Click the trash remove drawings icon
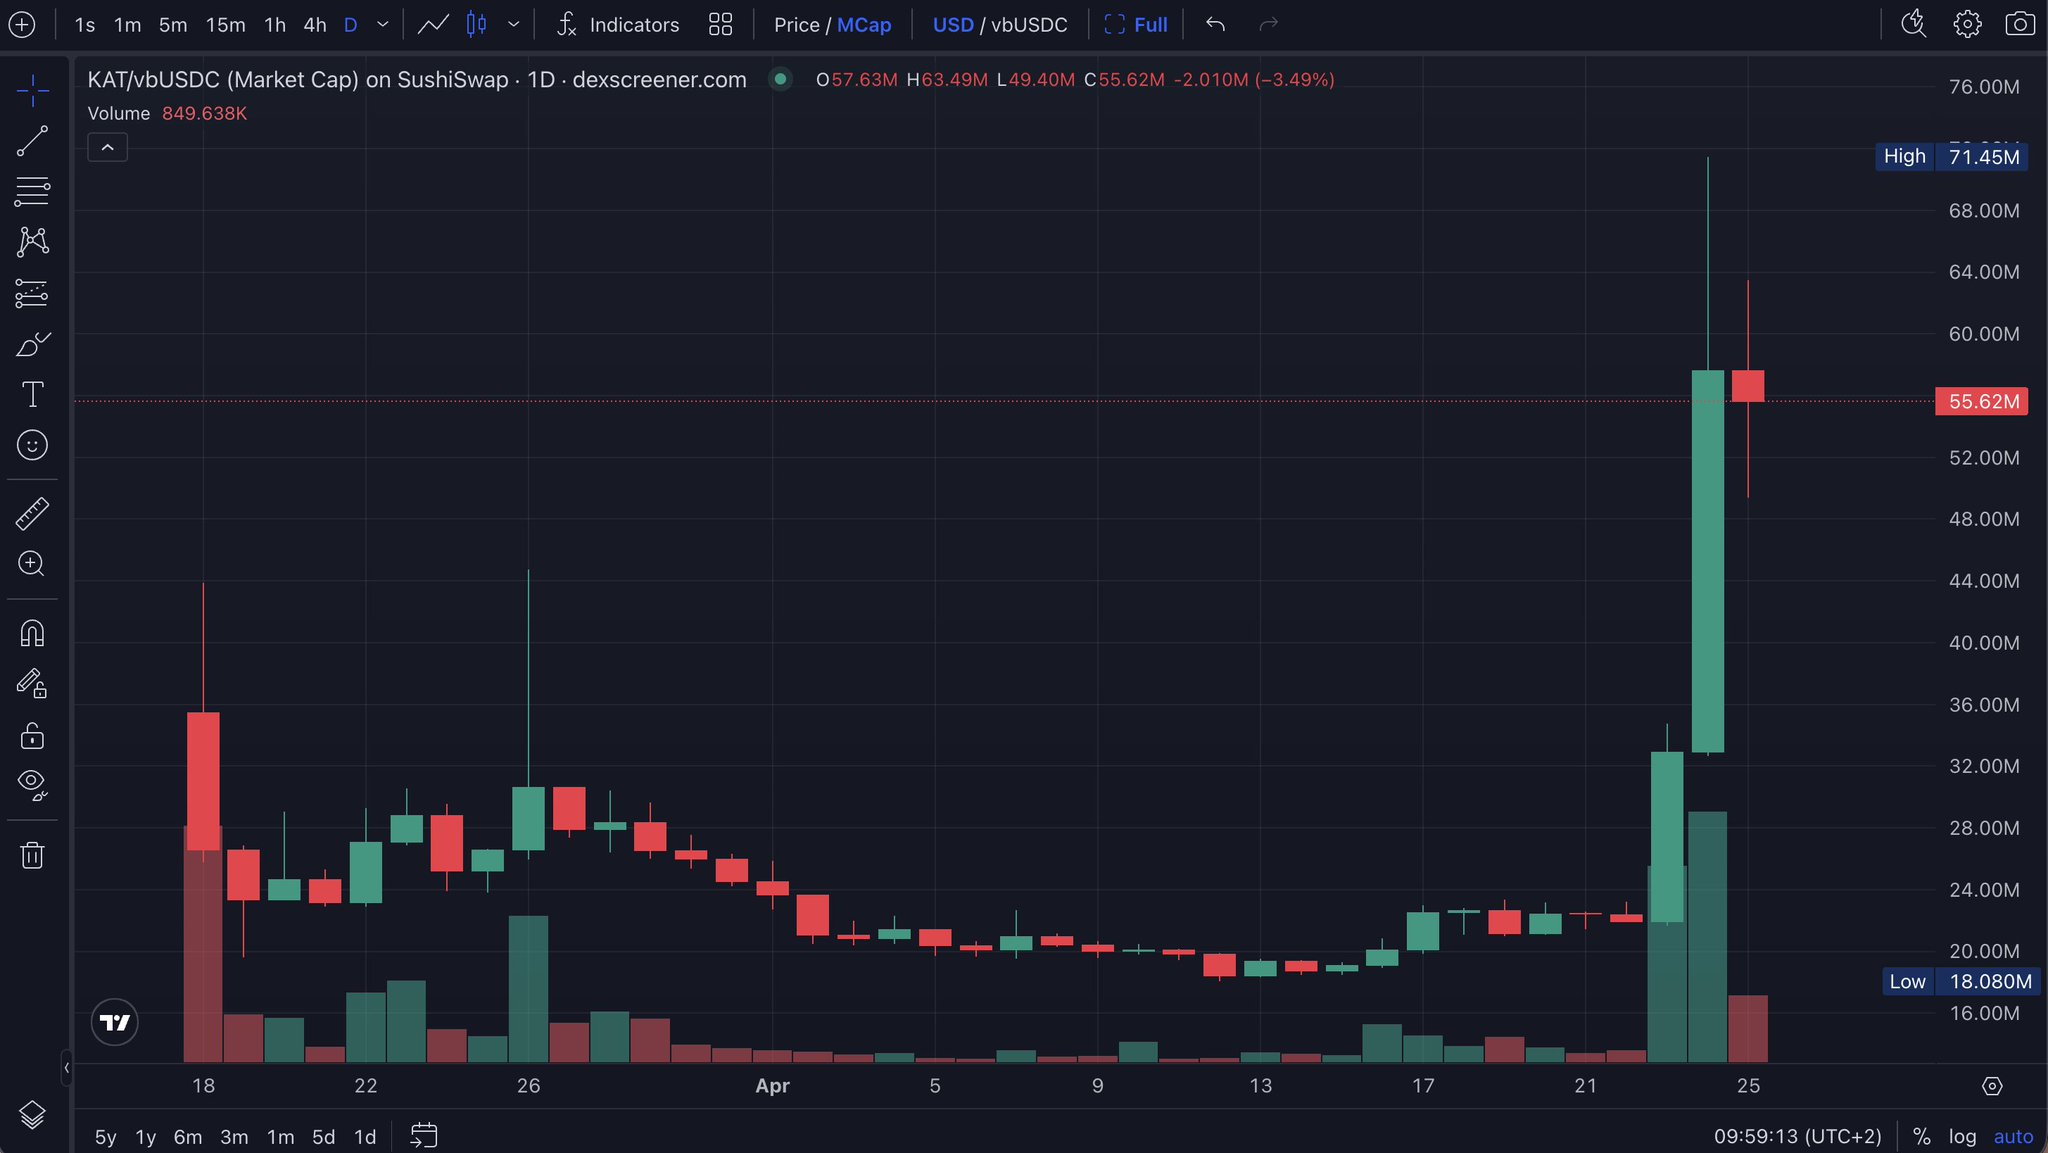Image resolution: width=2048 pixels, height=1153 pixels. point(32,855)
